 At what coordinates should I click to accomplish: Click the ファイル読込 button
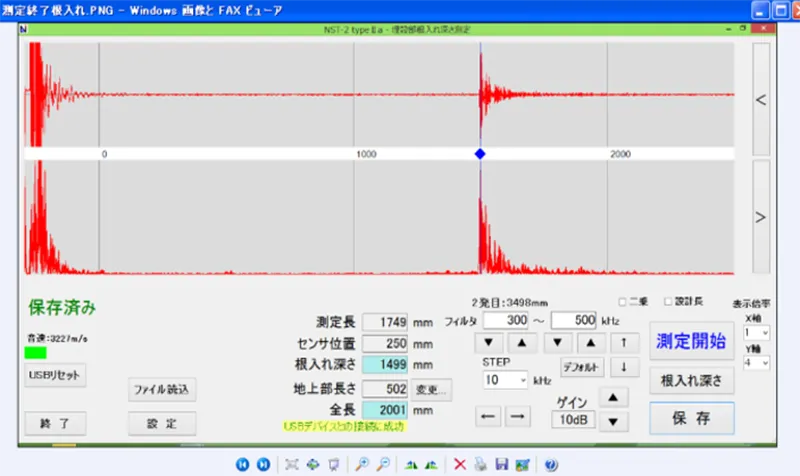point(162,388)
